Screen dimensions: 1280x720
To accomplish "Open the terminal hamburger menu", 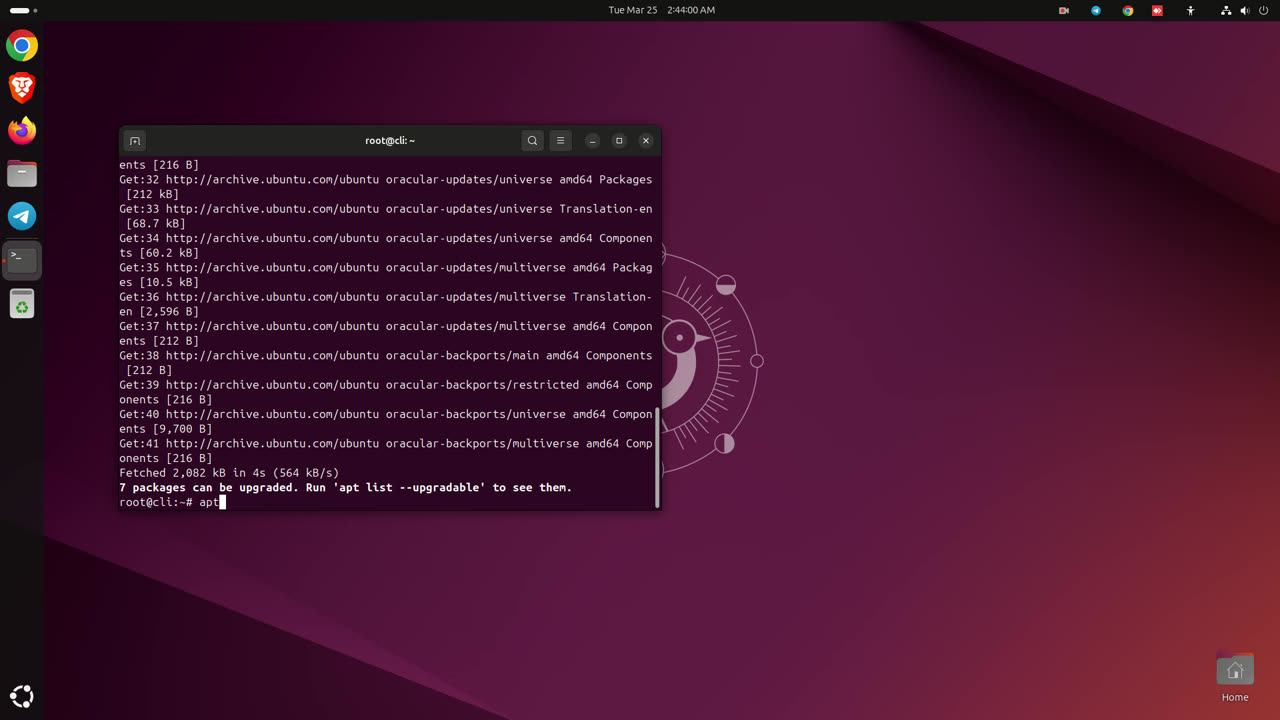I will (x=560, y=141).
